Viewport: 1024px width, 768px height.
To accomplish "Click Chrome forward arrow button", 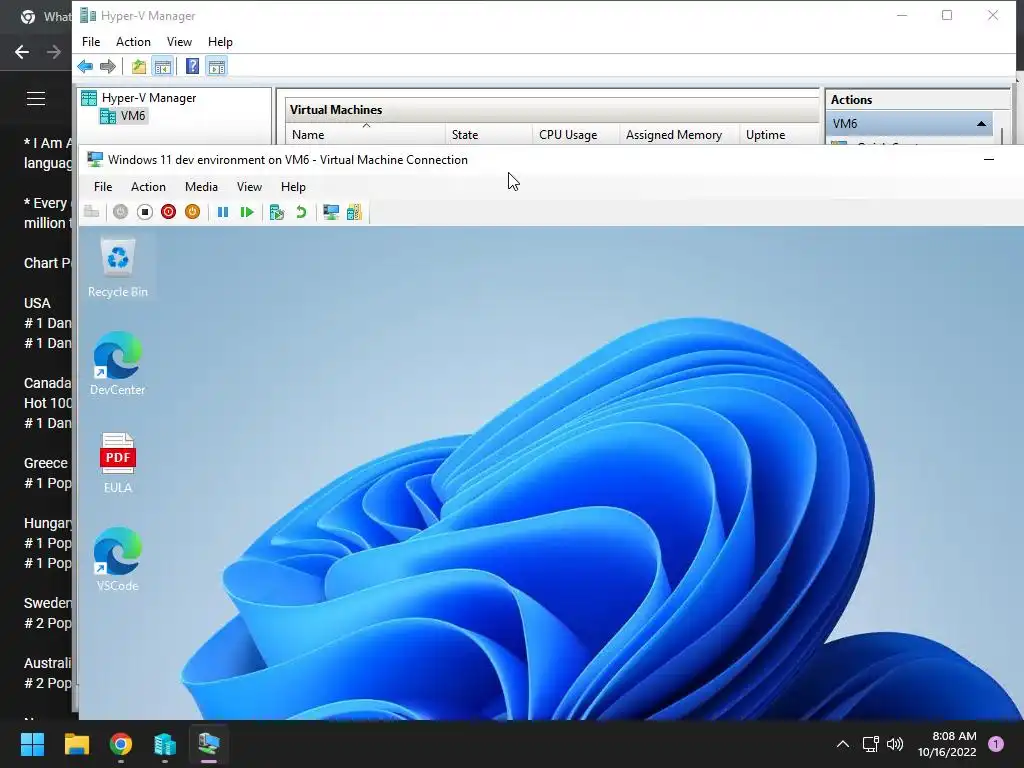I will click(x=54, y=52).
